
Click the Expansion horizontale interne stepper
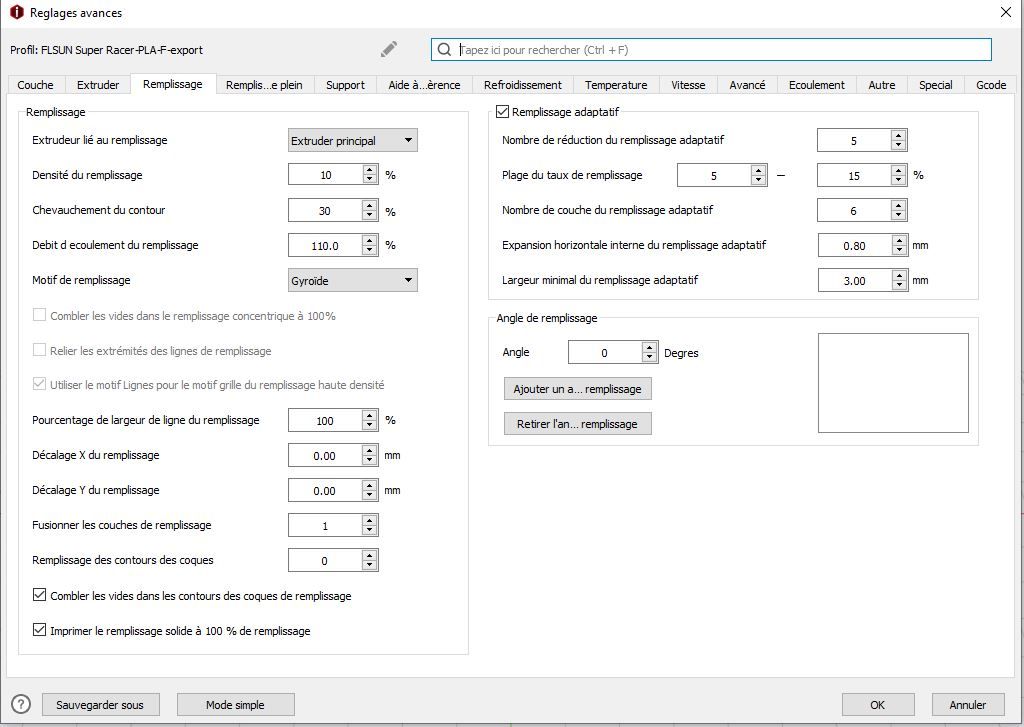pyautogui.click(x=899, y=246)
